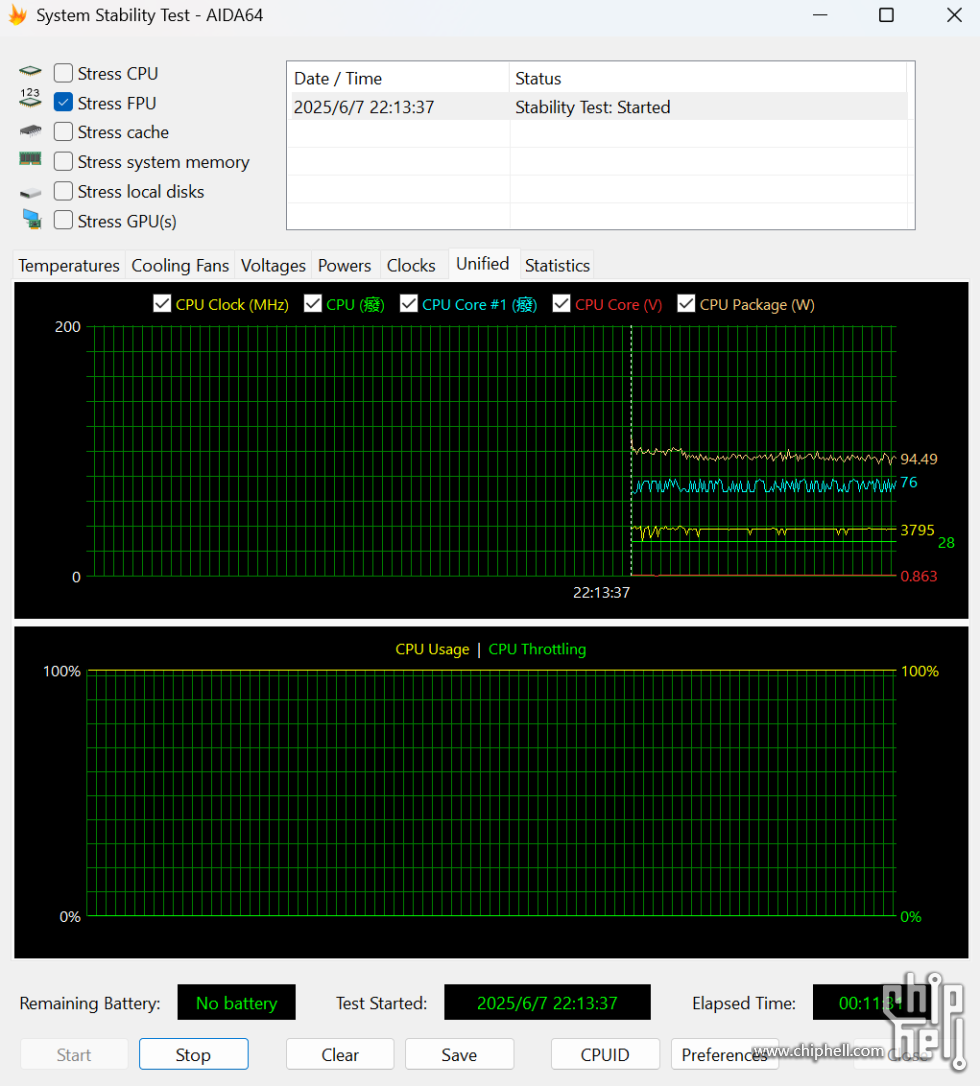Select the Unified tab
980x1086 pixels.
(483, 264)
